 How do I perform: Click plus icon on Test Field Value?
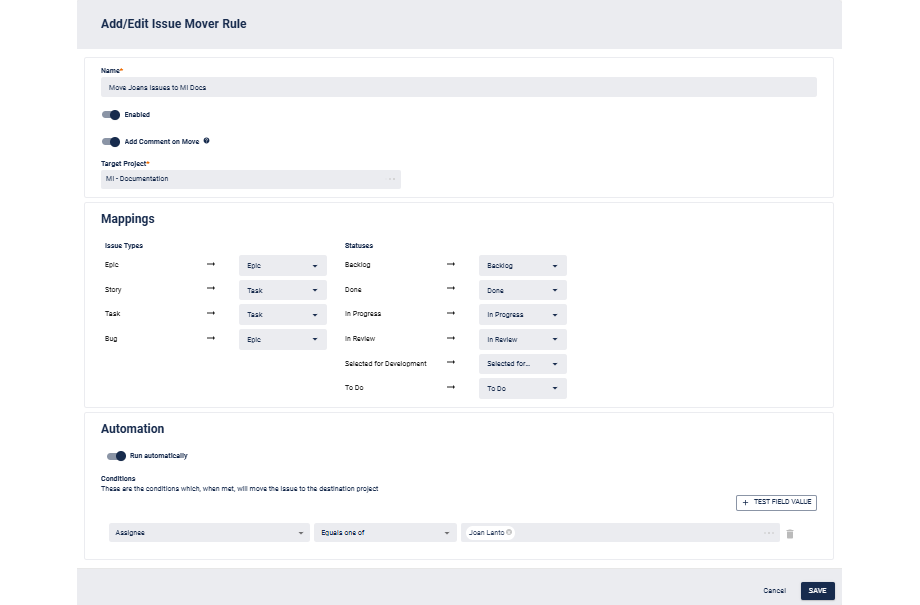(x=745, y=502)
